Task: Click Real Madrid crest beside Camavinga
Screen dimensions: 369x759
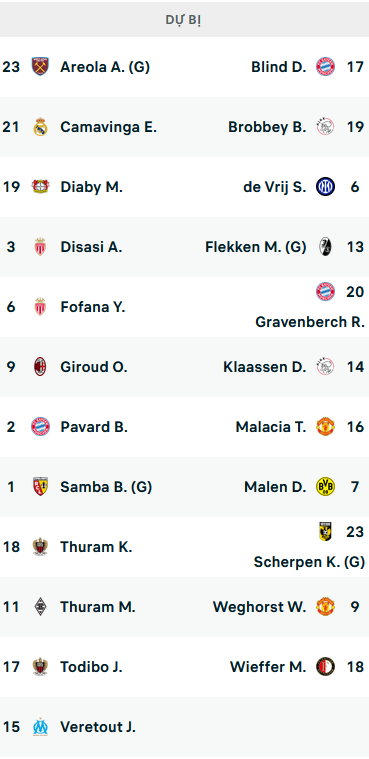Action: click(x=40, y=127)
